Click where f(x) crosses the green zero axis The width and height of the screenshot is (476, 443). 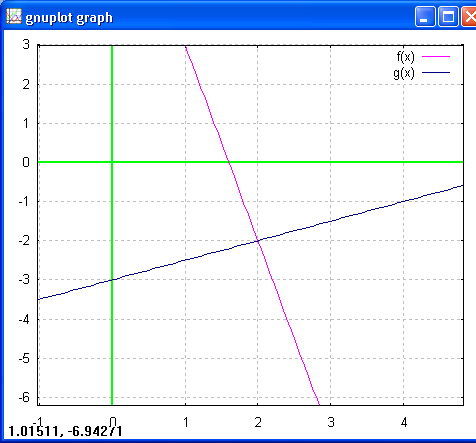click(229, 162)
